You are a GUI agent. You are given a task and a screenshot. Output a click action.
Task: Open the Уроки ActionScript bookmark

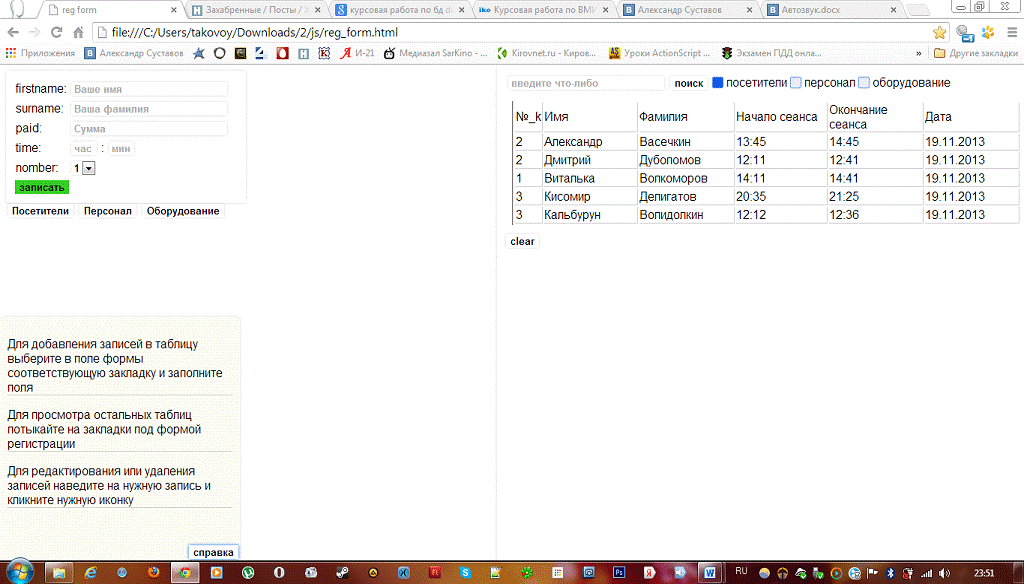click(x=659, y=53)
